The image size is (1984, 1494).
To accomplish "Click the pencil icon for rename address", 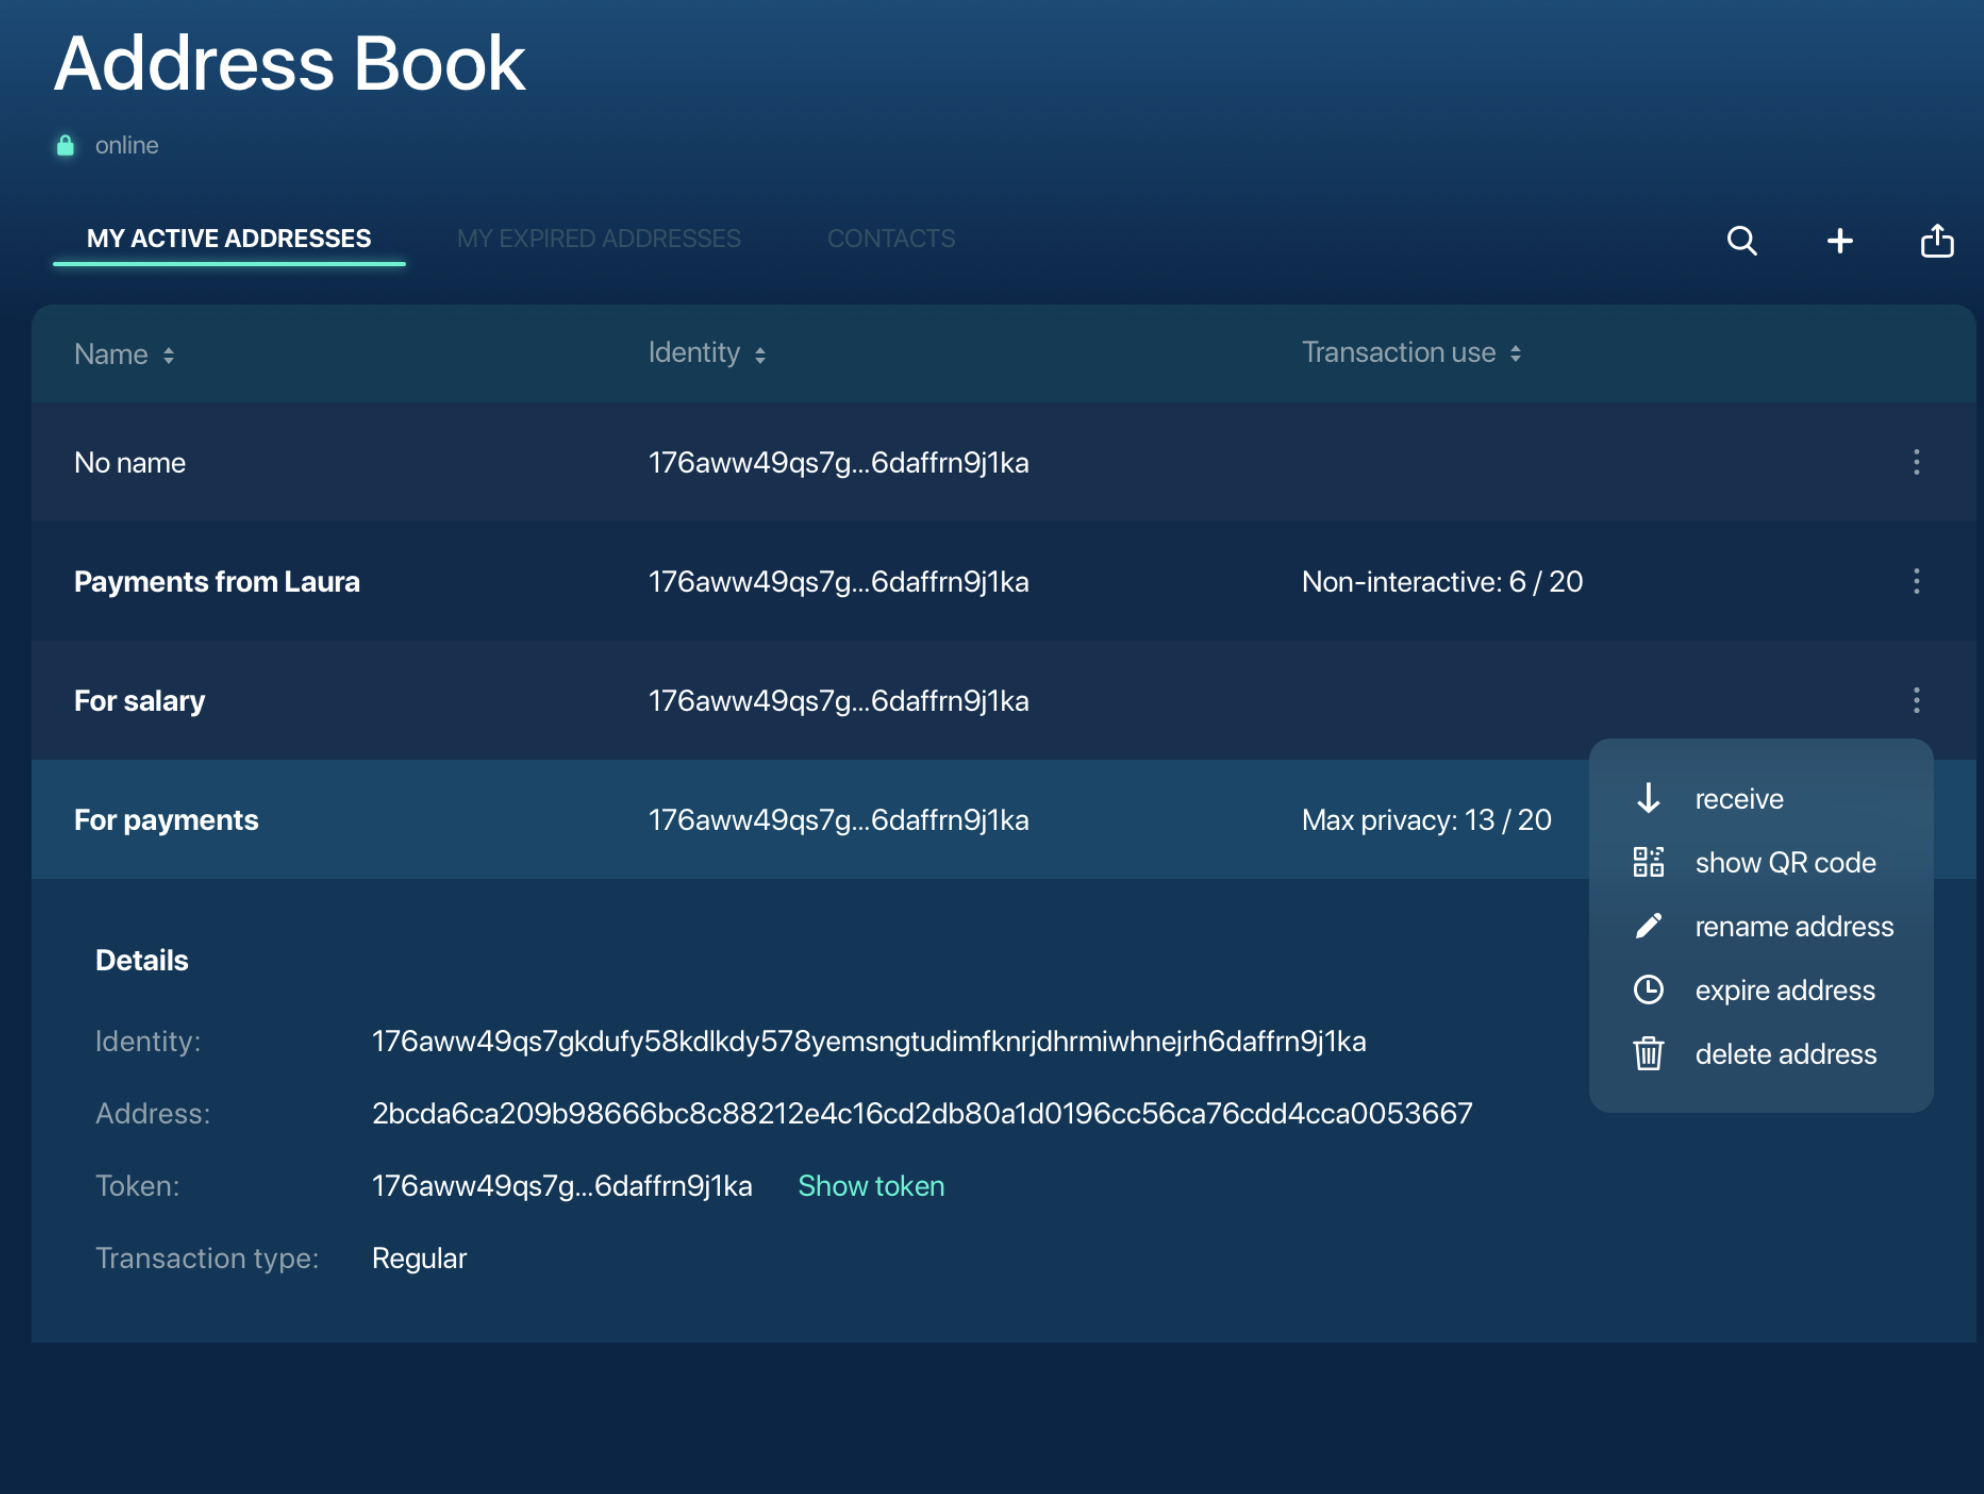I will (x=1648, y=925).
